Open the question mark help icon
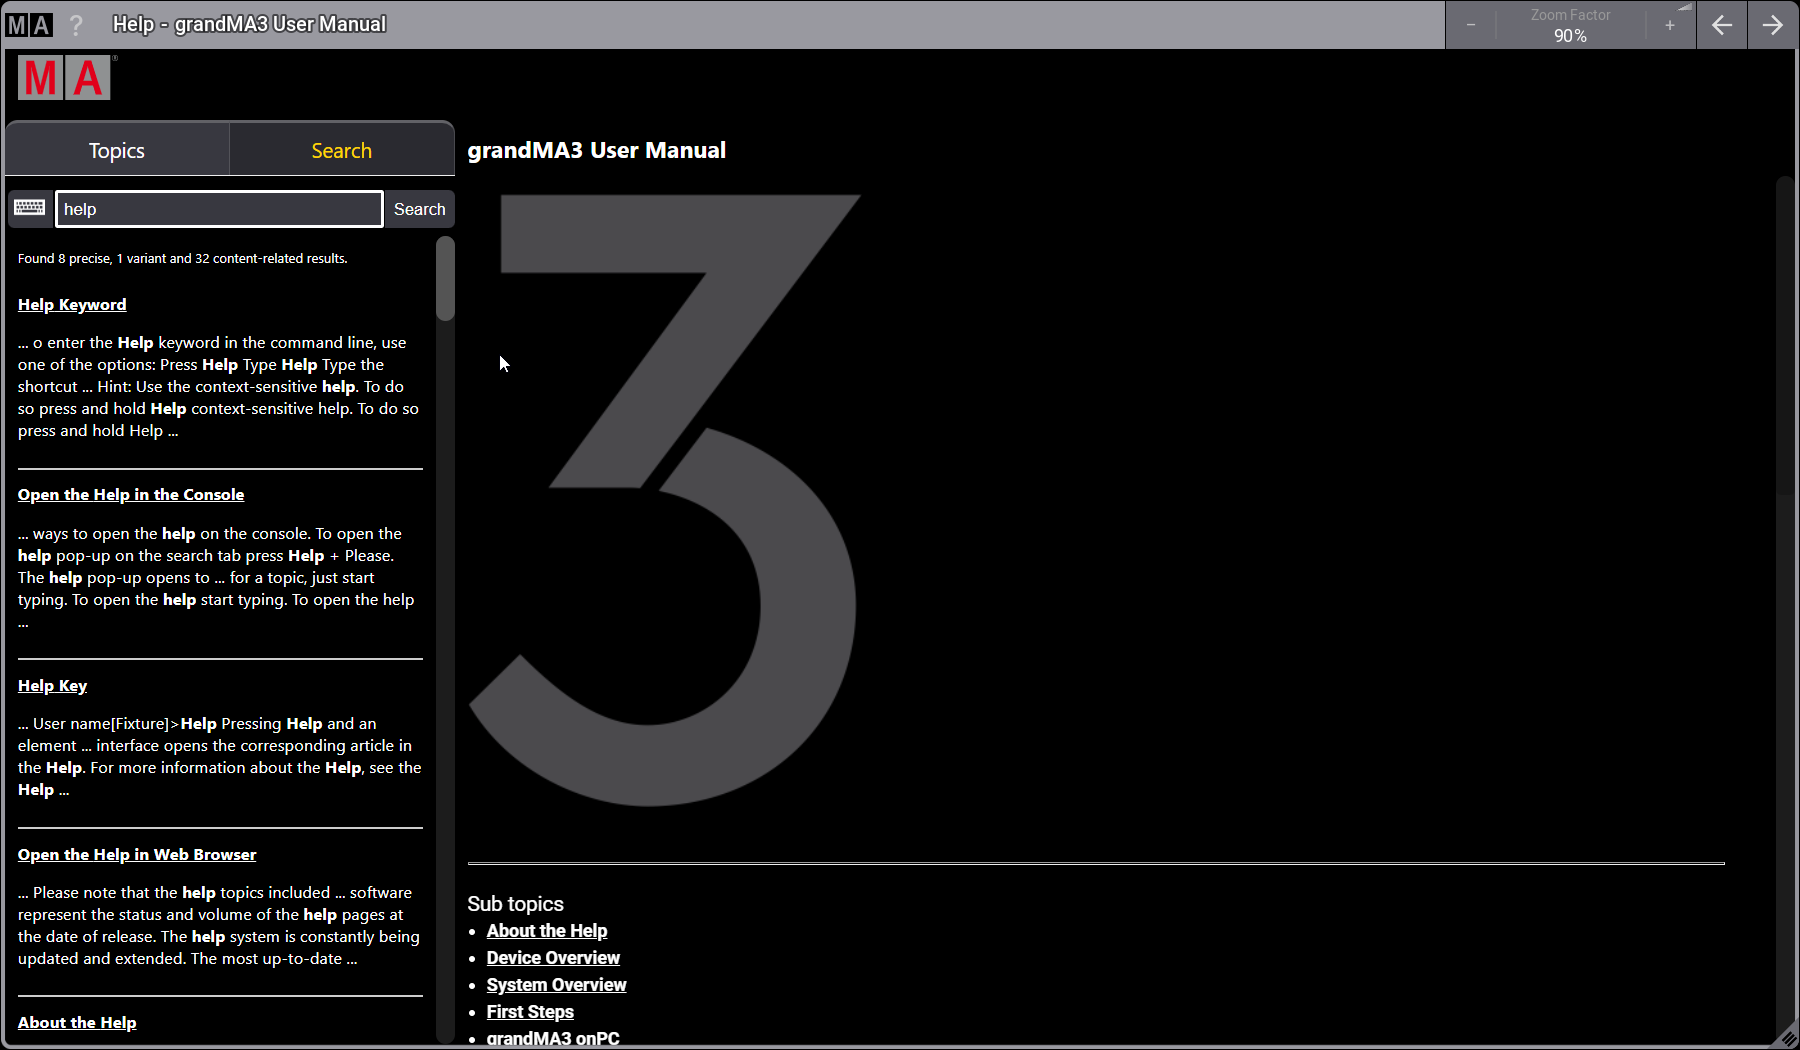This screenshot has width=1800, height=1050. point(76,24)
